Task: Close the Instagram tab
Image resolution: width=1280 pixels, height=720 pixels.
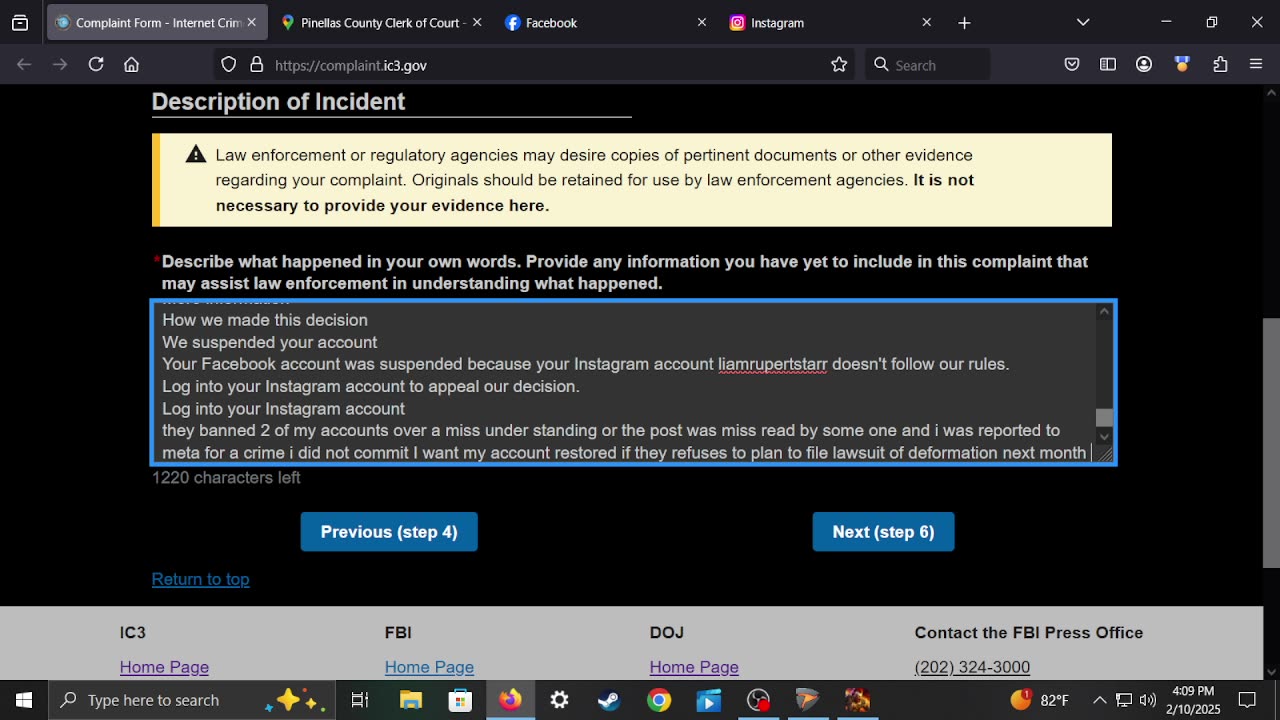Action: coord(927,22)
